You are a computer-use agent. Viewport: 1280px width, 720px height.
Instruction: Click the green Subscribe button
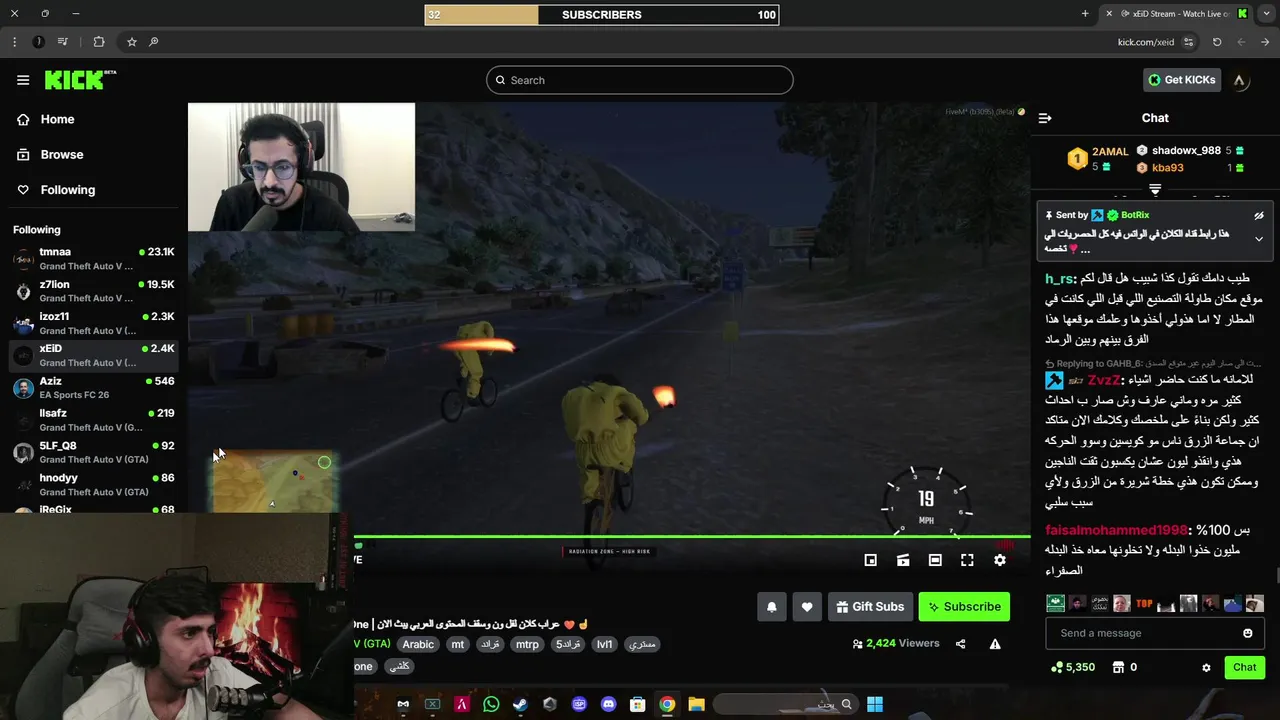click(964, 607)
